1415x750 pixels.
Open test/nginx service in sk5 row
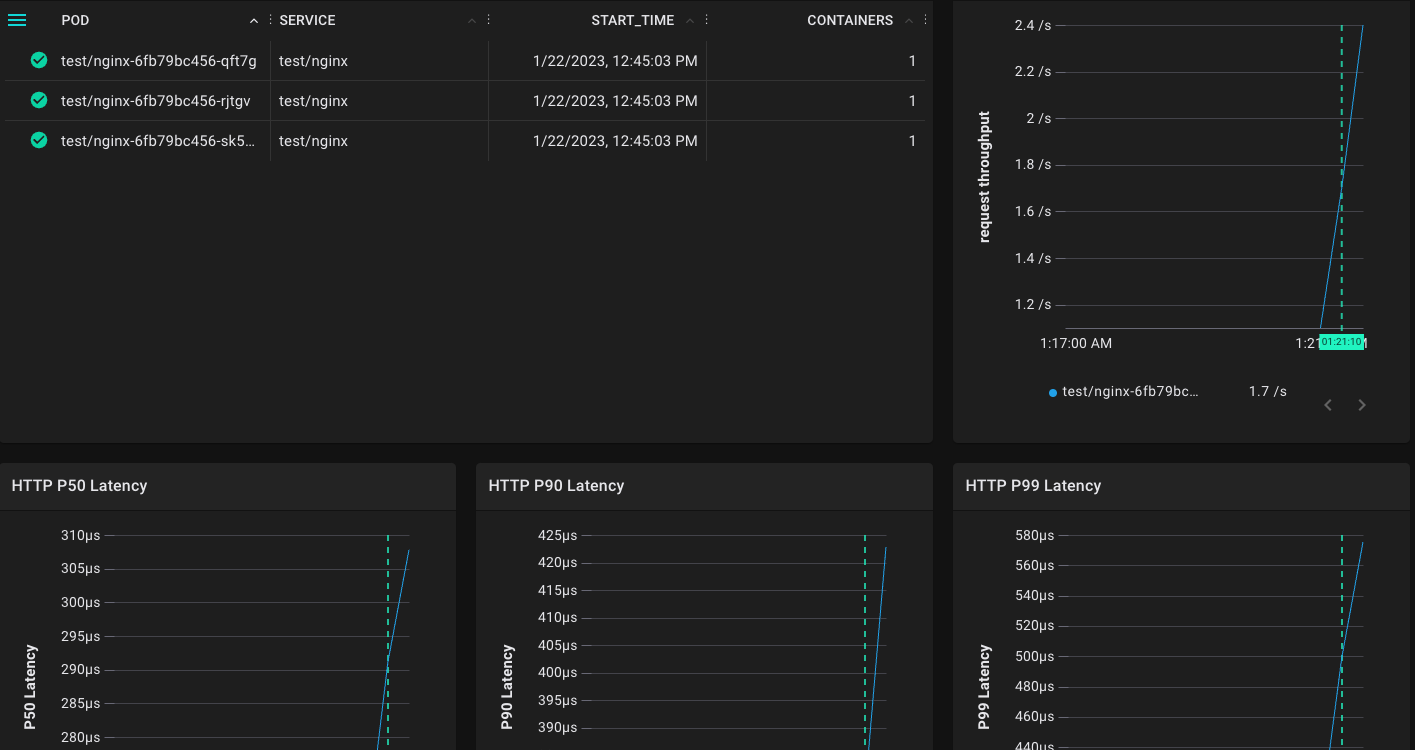[313, 141]
